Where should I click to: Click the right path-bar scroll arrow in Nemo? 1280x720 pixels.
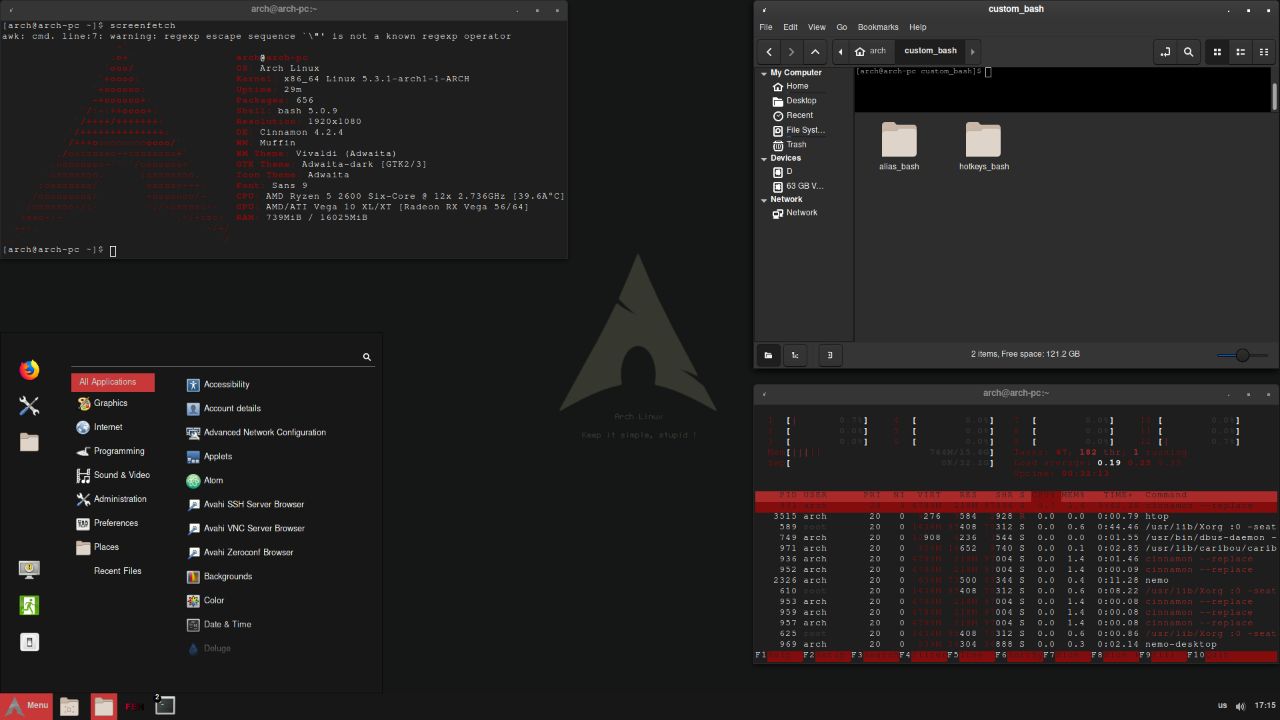[972, 51]
